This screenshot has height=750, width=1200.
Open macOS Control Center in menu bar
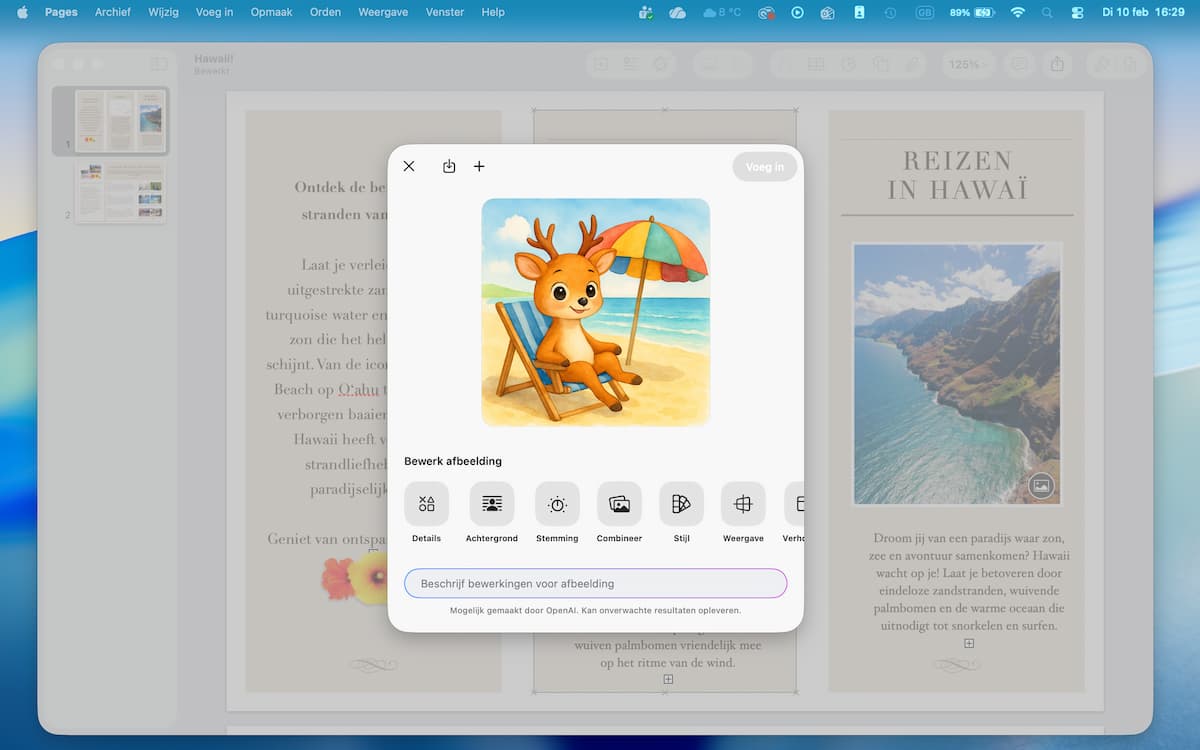1077,12
